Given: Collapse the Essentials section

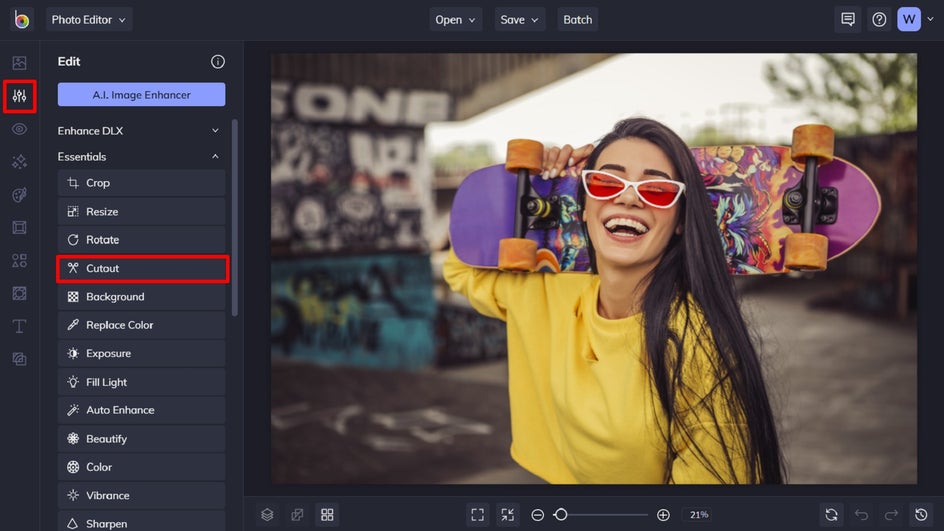Looking at the screenshot, I should 140,157.
